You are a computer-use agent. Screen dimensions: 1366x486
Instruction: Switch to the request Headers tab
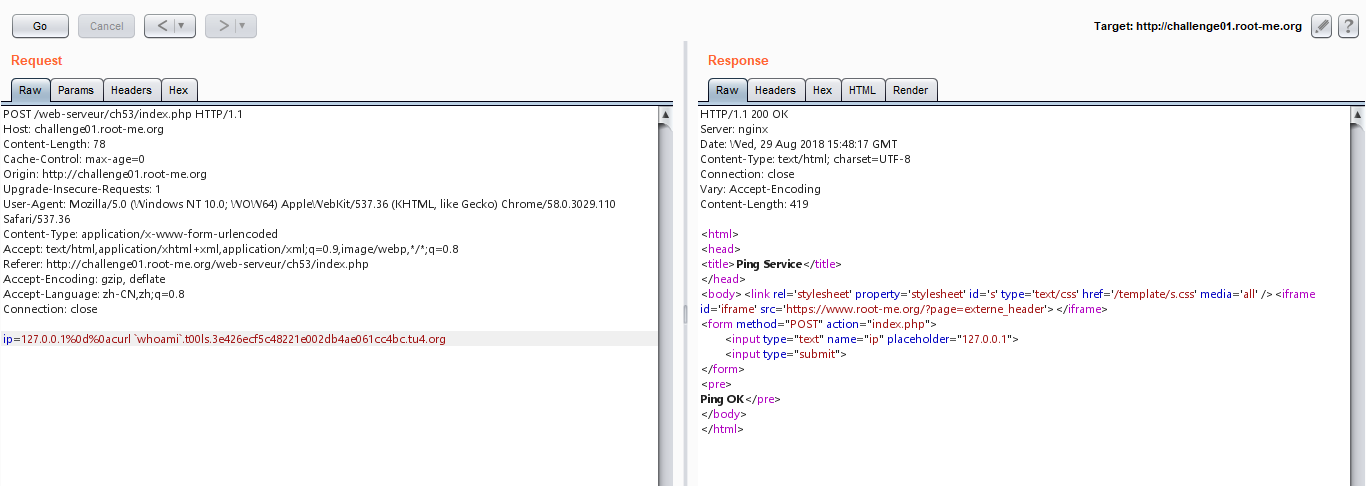131,90
